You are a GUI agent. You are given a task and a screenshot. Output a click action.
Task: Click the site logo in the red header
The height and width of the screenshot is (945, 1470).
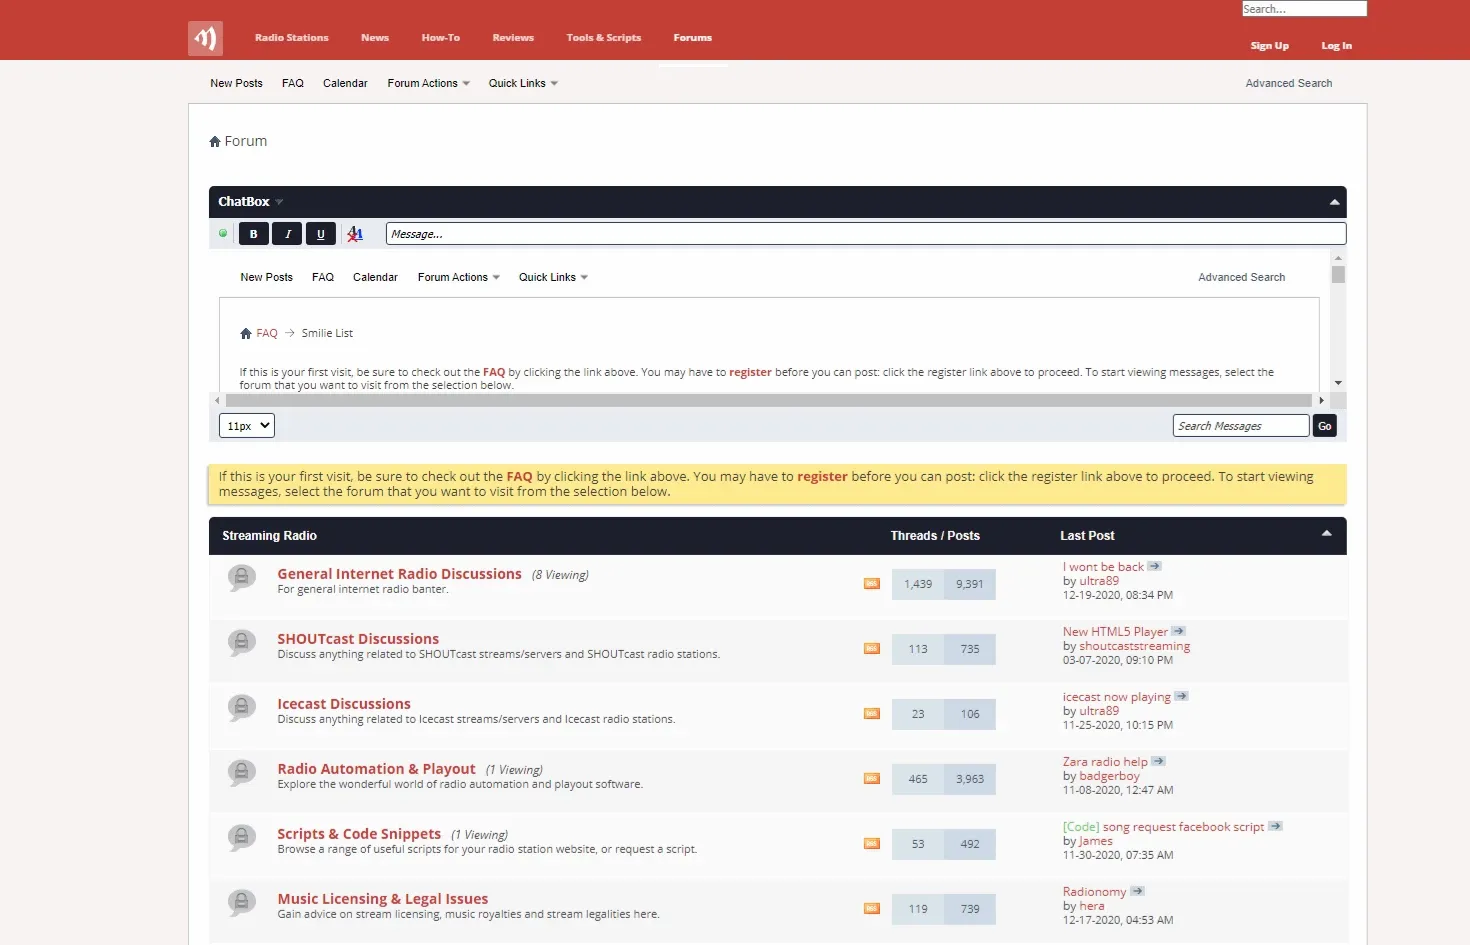(205, 38)
